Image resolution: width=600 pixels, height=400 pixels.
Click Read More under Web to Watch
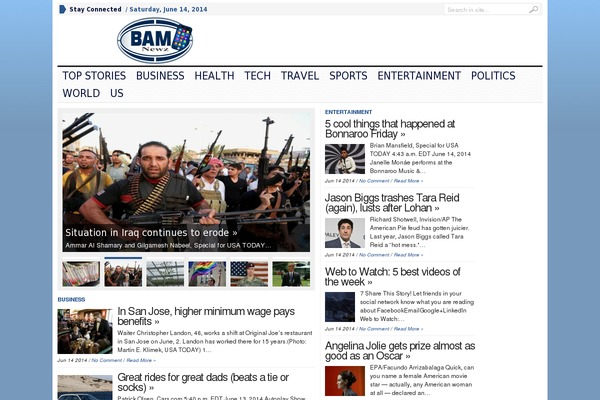408,329
